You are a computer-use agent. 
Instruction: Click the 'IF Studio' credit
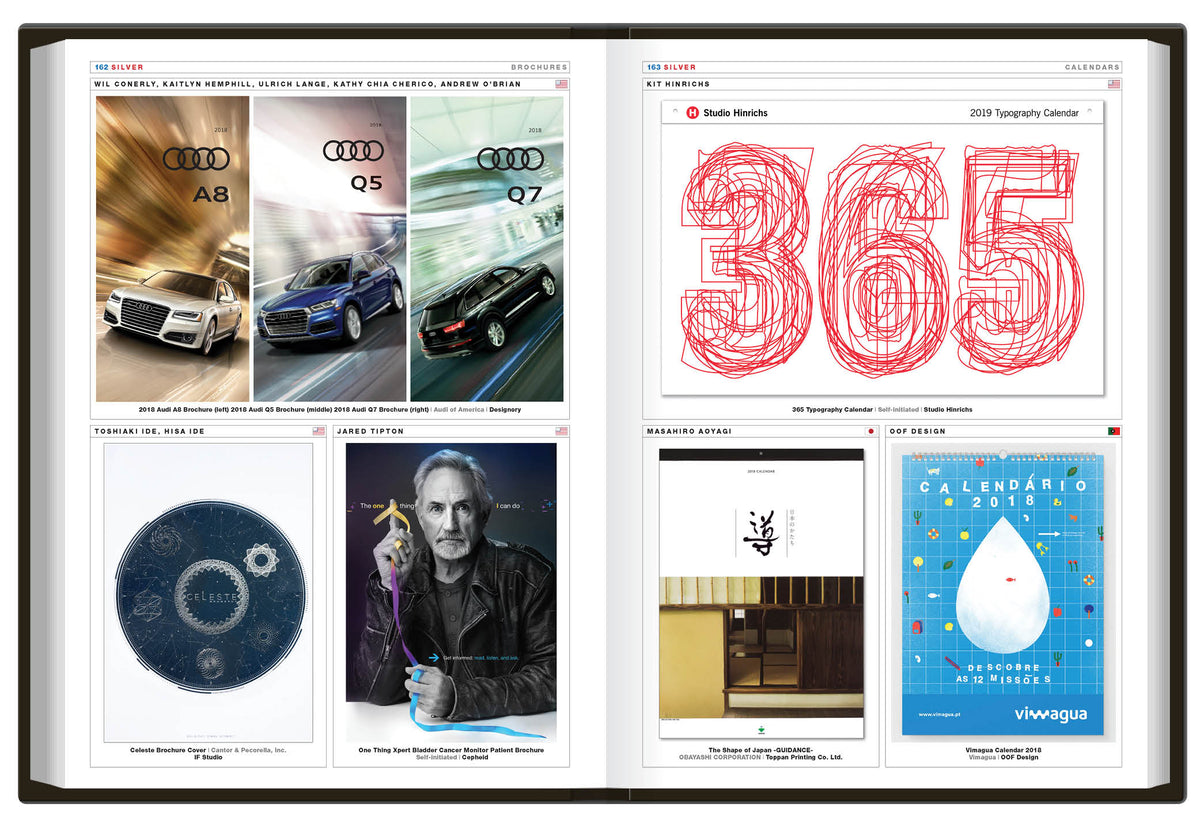(210, 758)
